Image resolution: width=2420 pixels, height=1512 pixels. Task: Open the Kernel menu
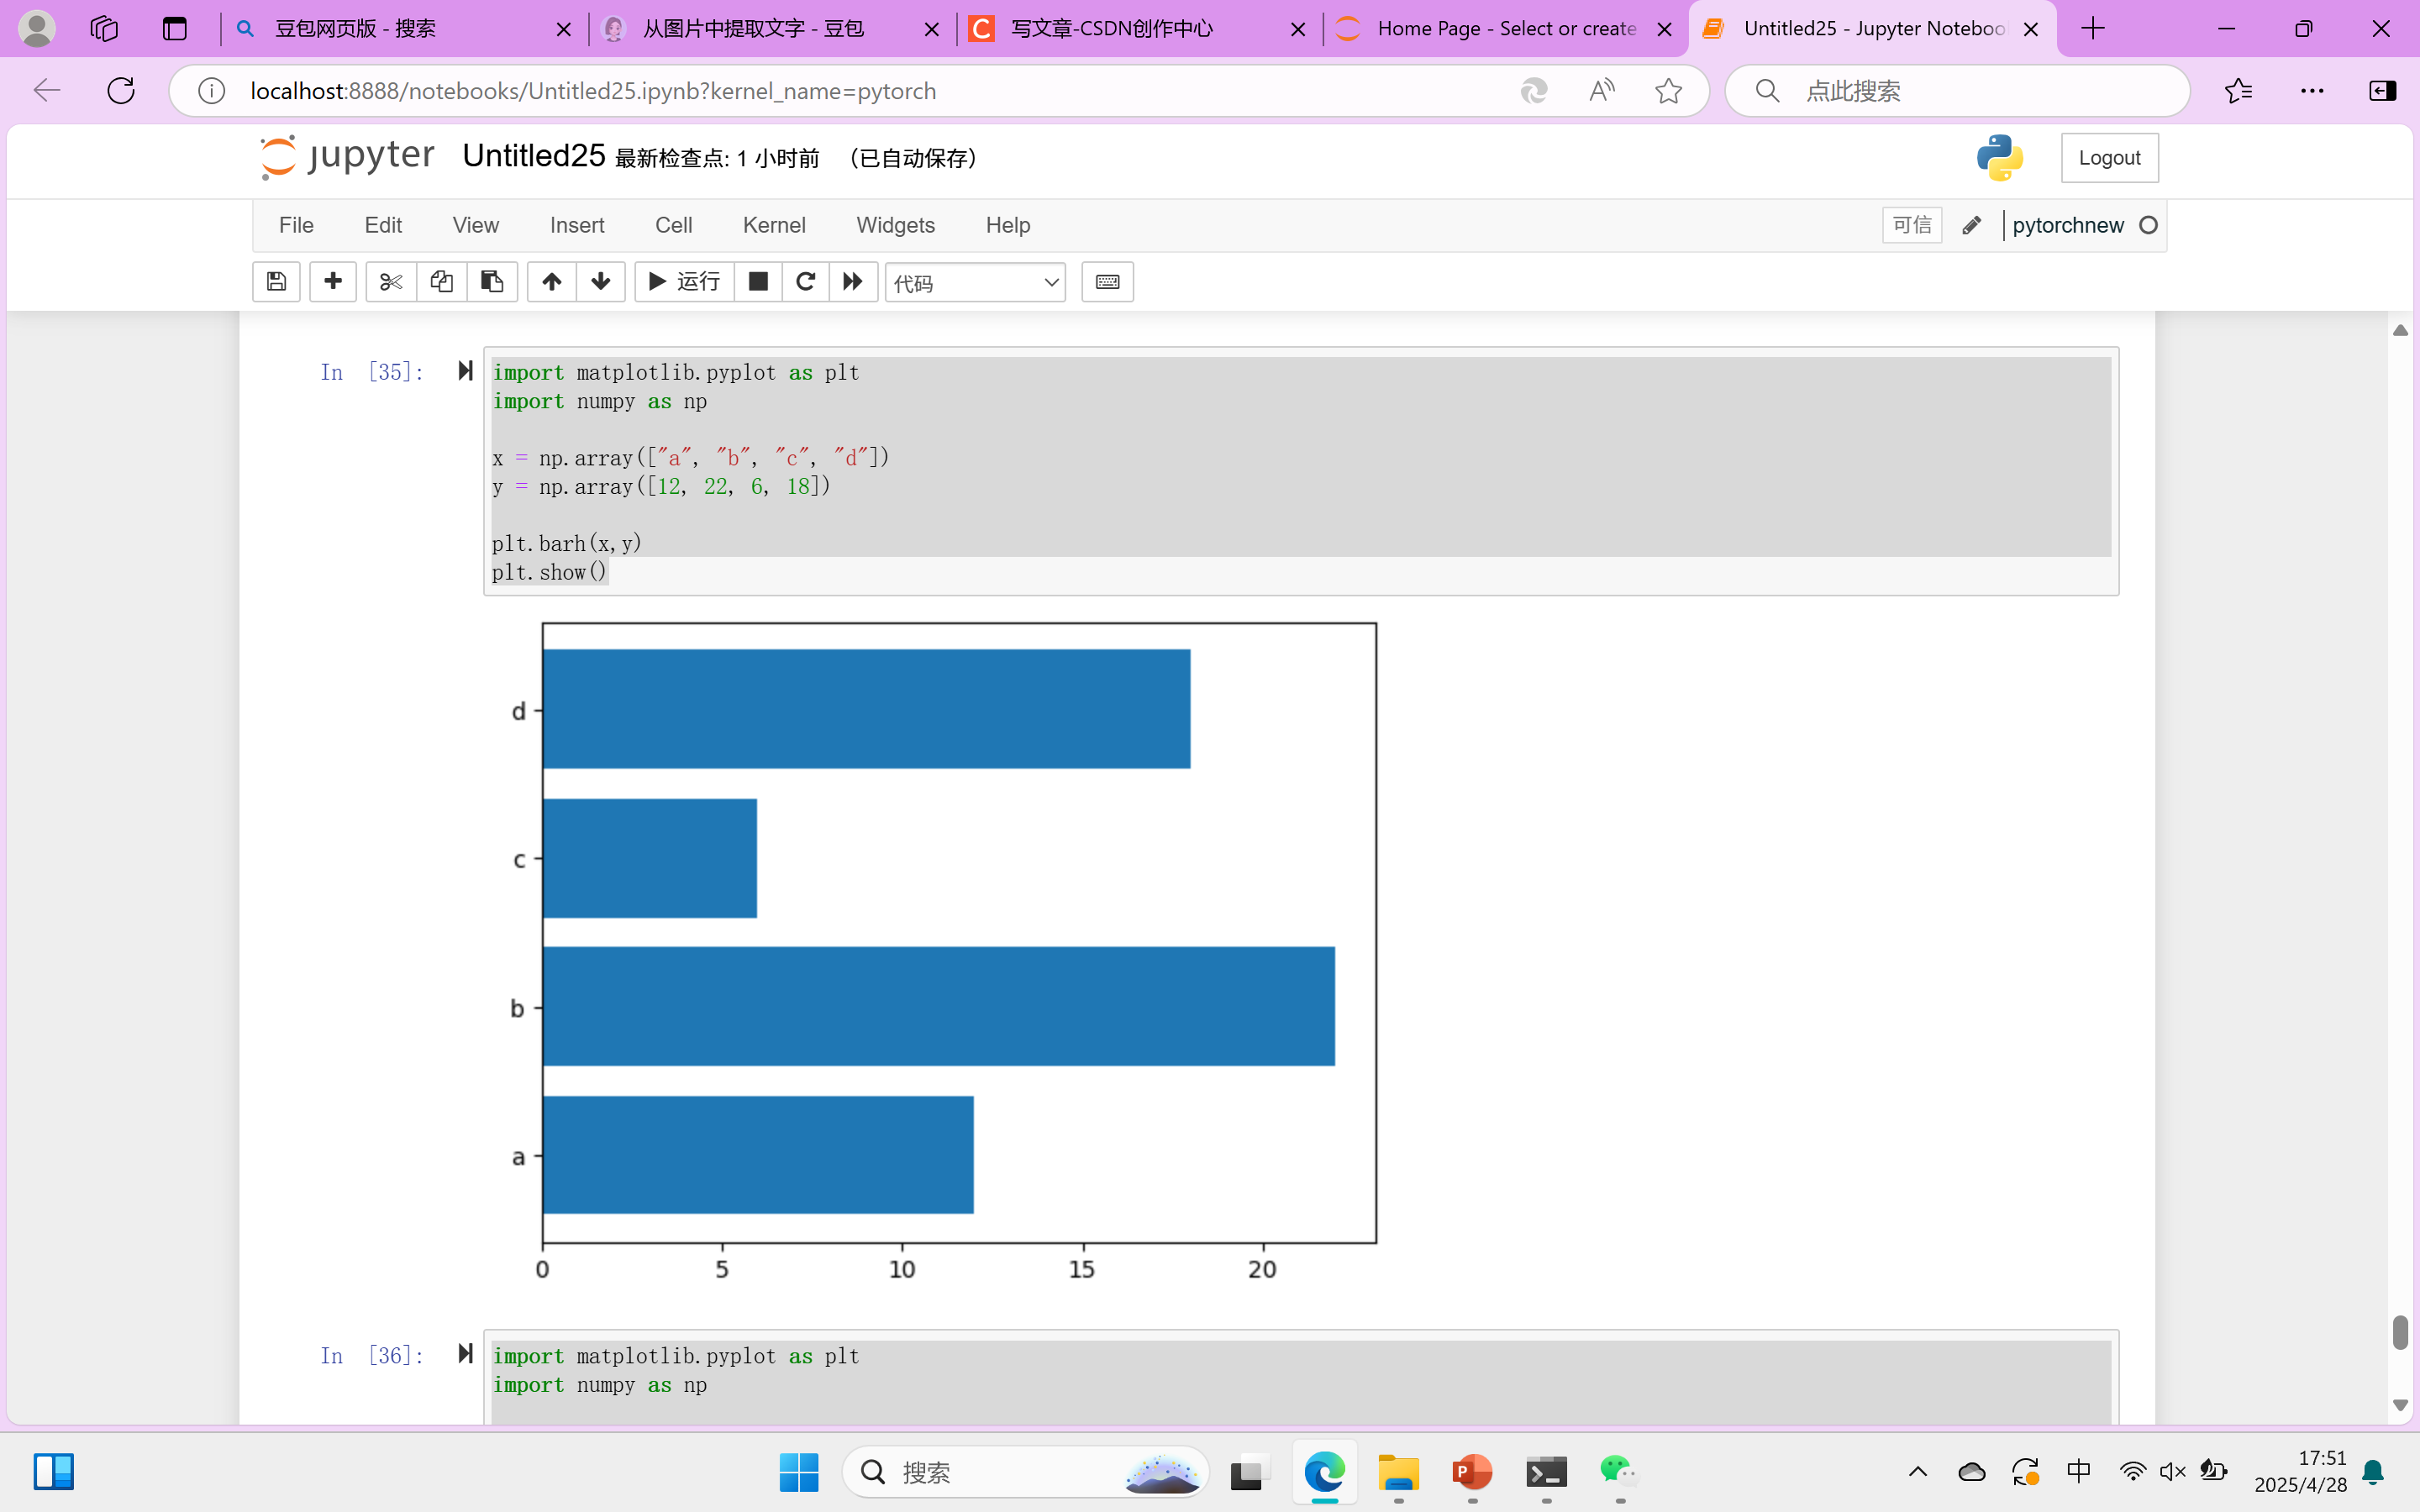(x=773, y=225)
